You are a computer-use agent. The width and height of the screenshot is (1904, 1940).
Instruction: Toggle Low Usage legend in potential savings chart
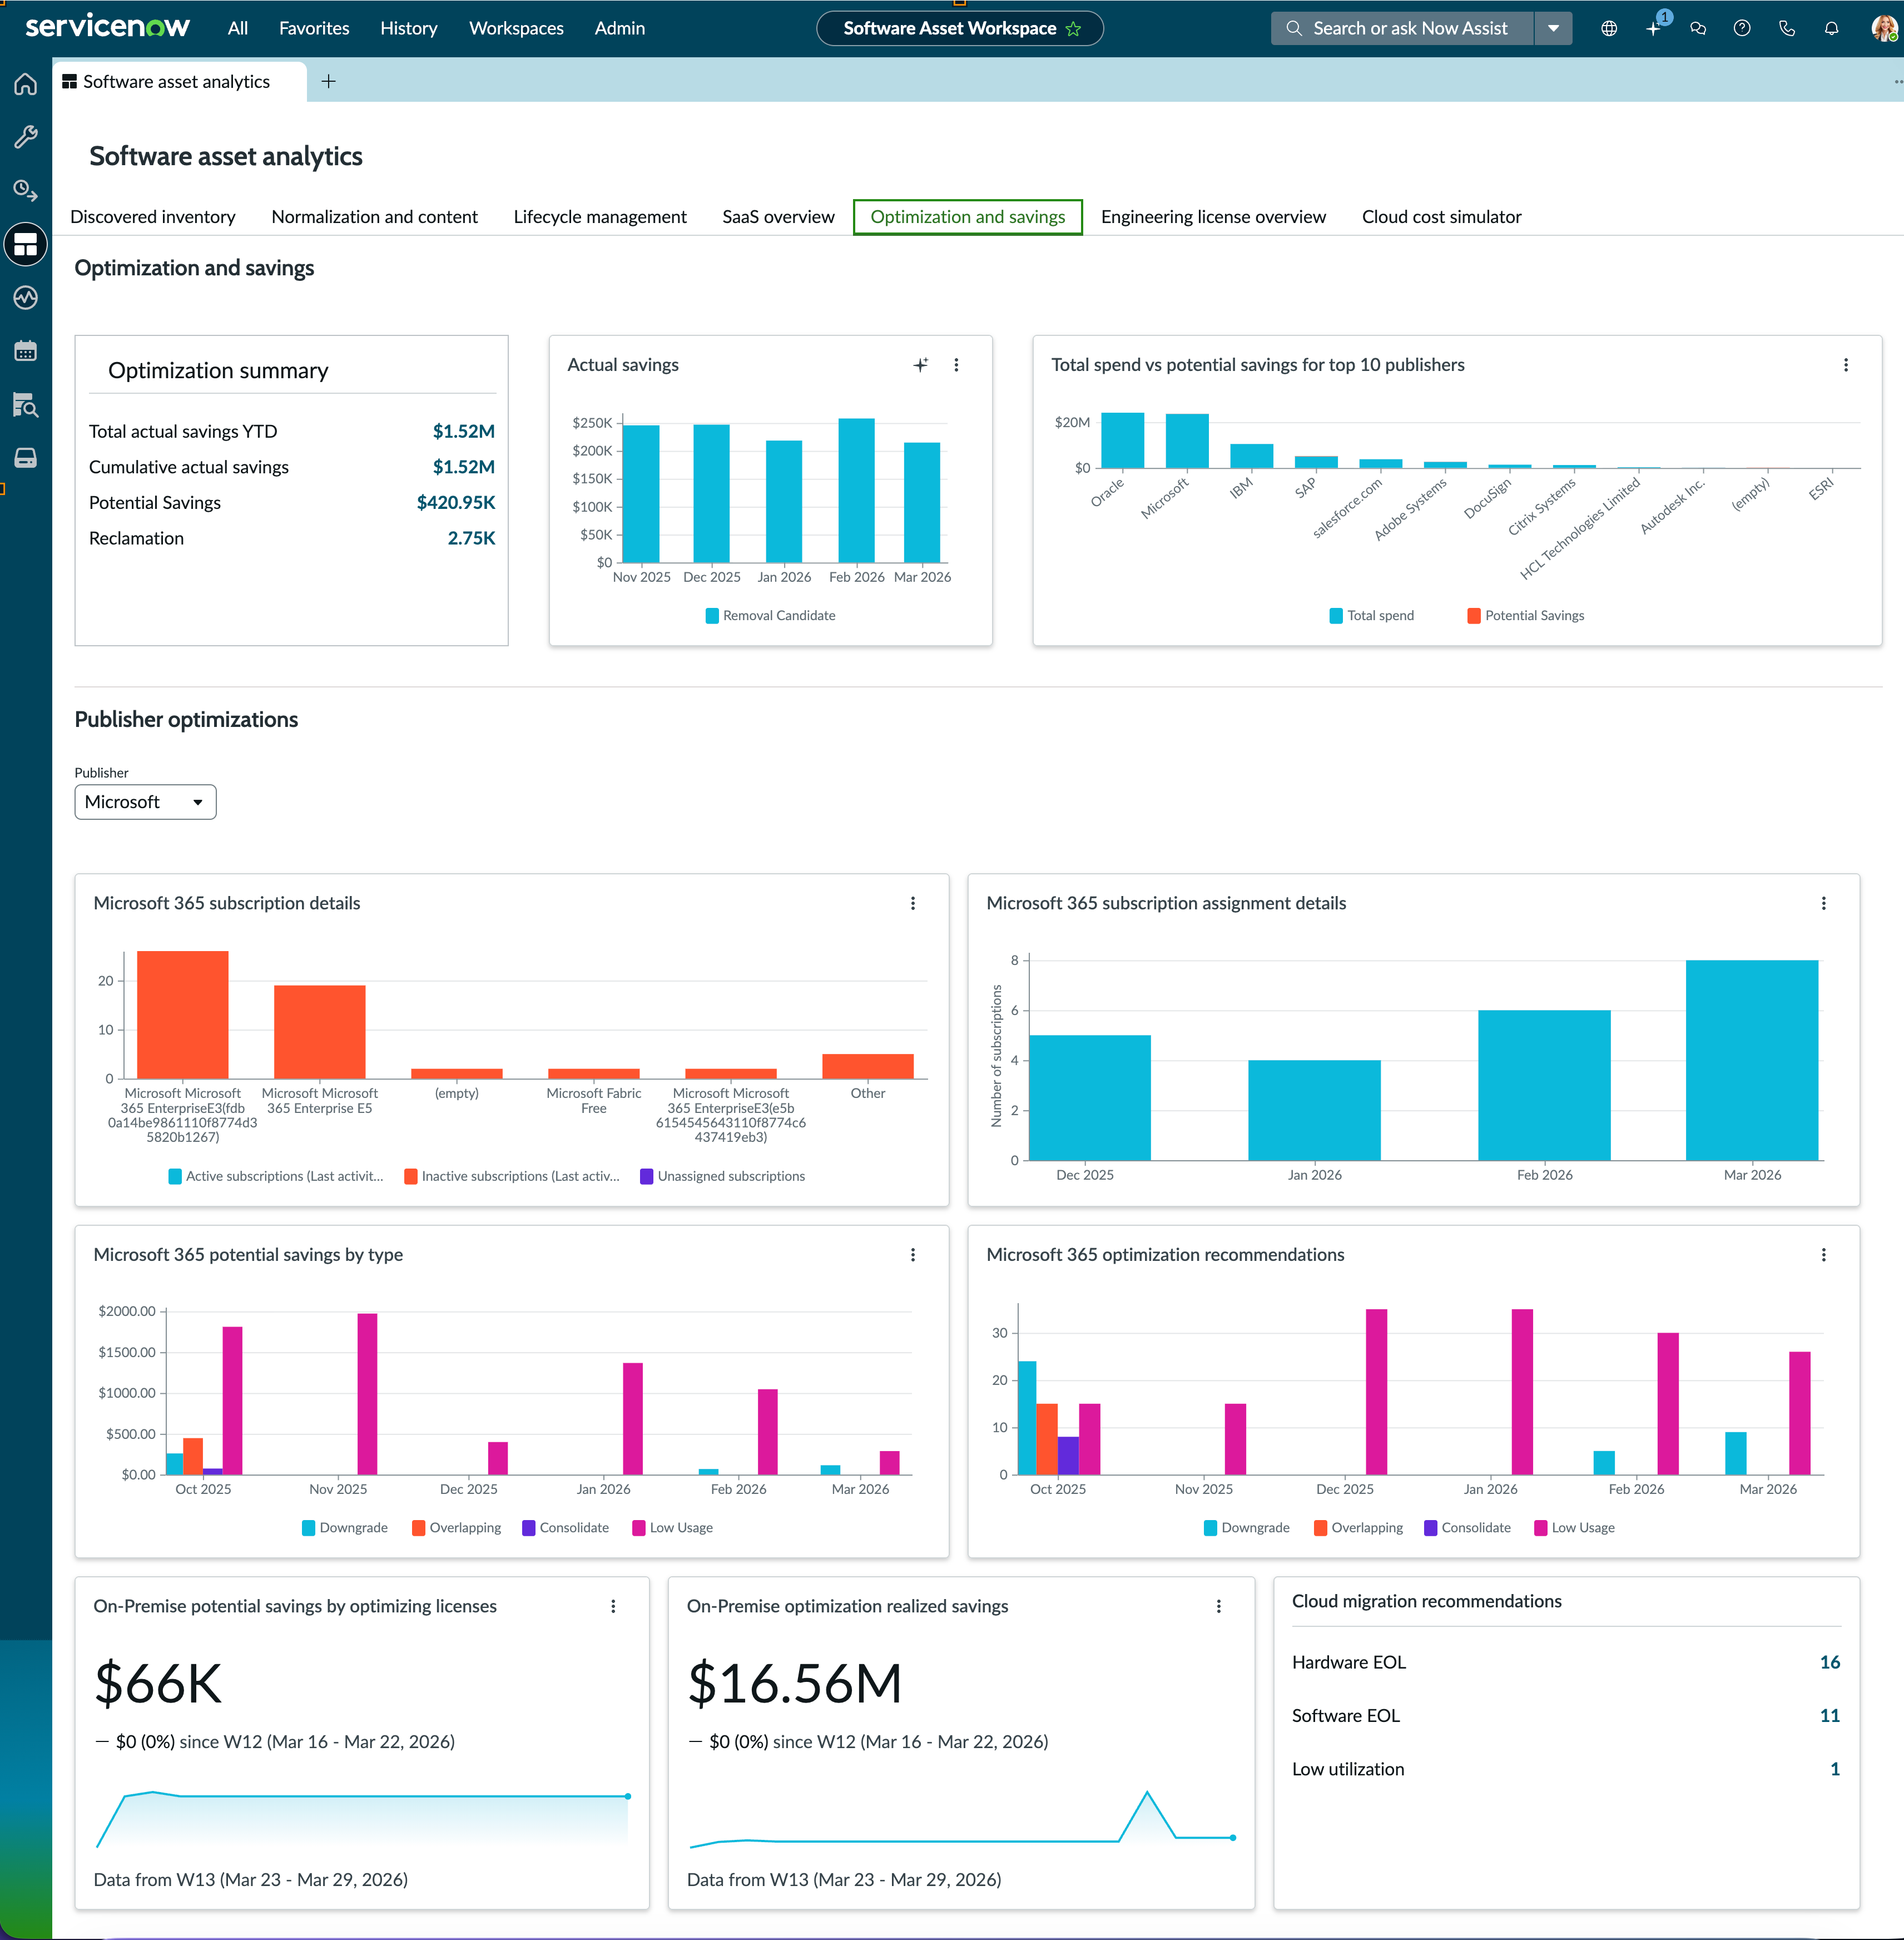(x=672, y=1527)
